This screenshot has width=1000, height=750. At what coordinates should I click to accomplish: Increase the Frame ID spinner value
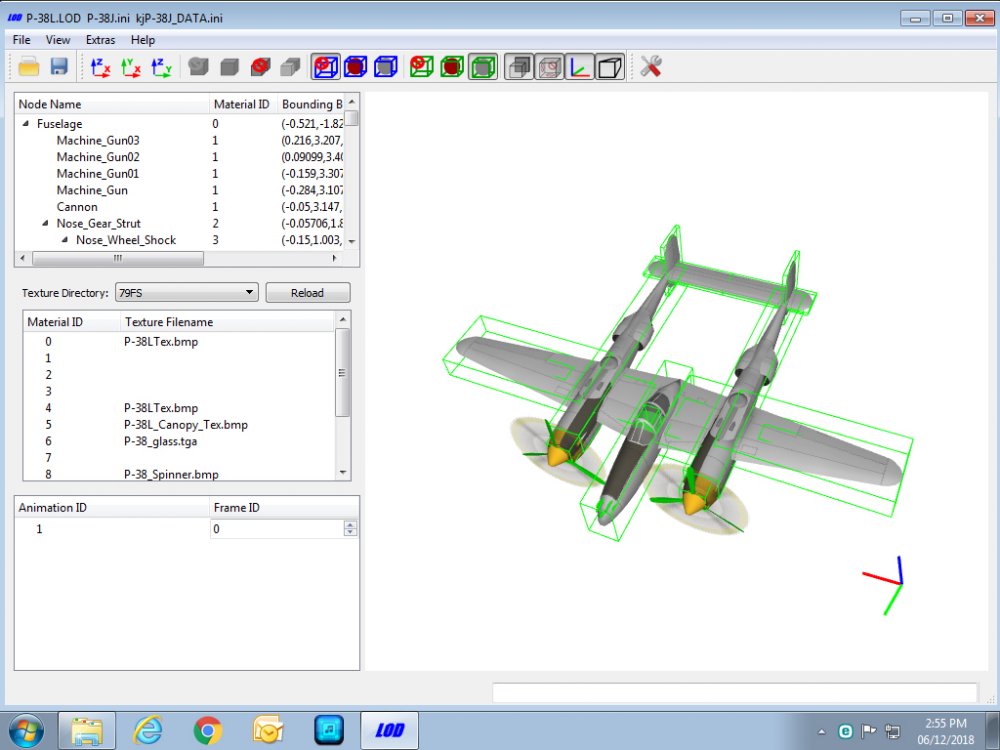click(x=350, y=524)
